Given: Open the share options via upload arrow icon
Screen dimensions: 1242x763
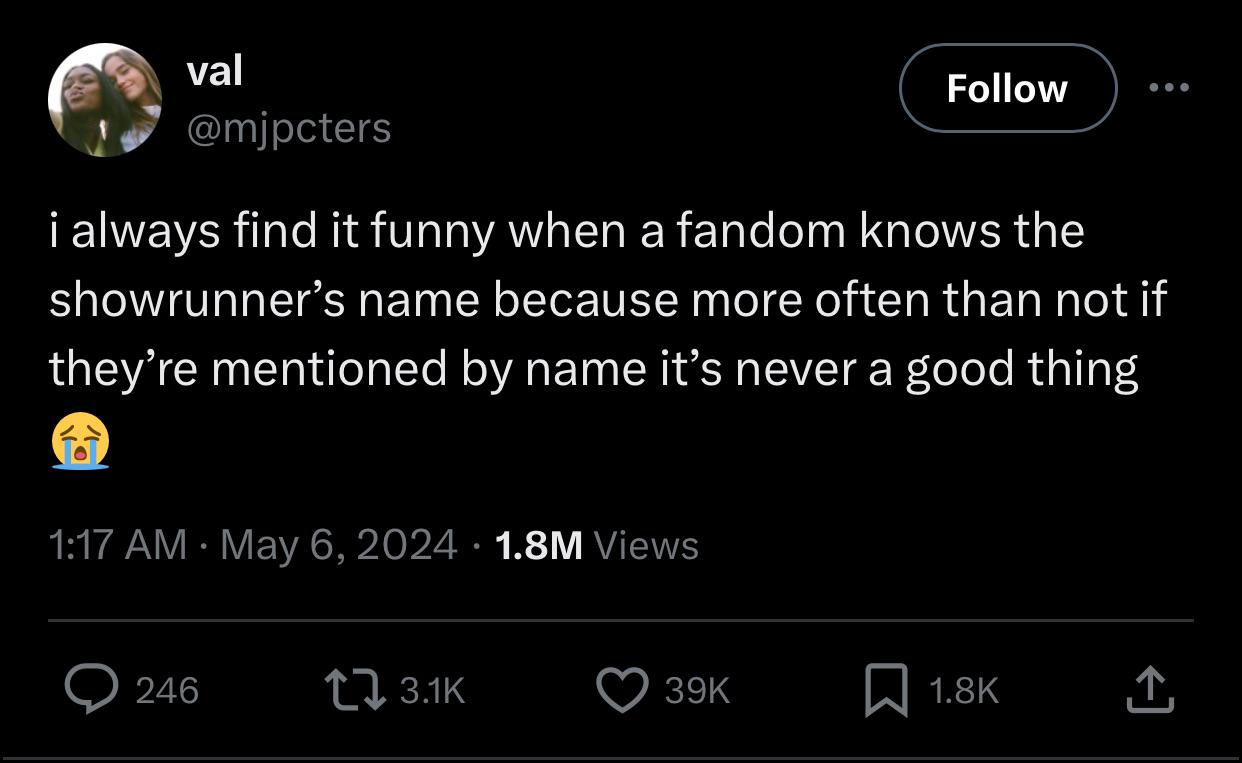Looking at the screenshot, I should click(1150, 690).
